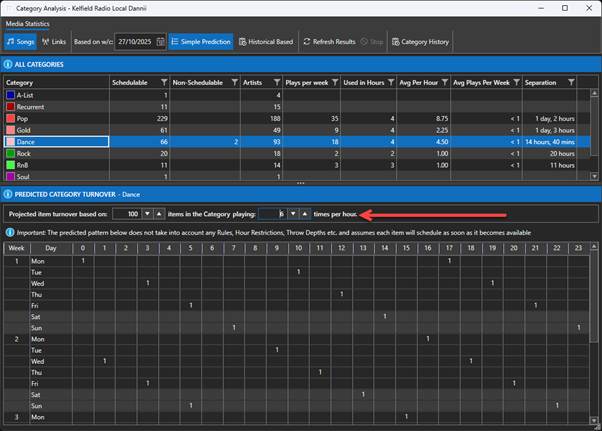Select the Dance category row
The width and height of the screenshot is (602, 431).
(x=297, y=142)
